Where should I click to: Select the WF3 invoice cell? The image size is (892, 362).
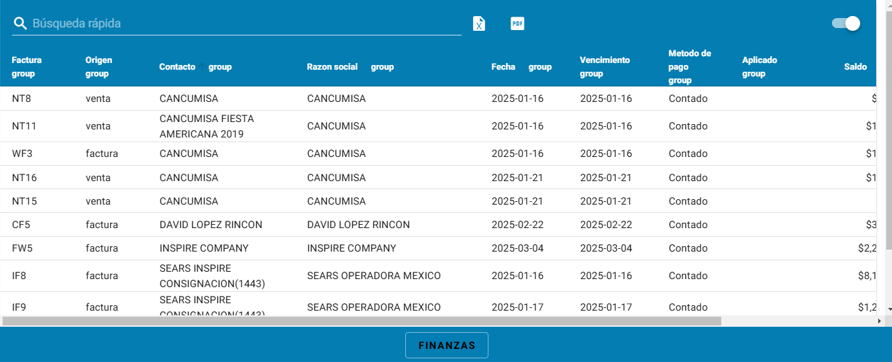(22, 154)
